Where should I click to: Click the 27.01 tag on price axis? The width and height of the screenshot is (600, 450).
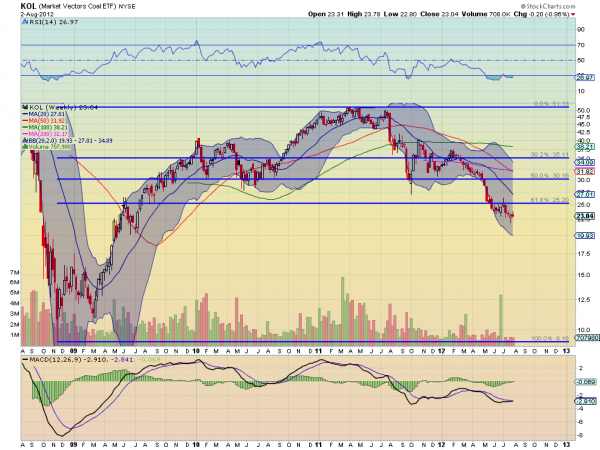click(x=585, y=194)
